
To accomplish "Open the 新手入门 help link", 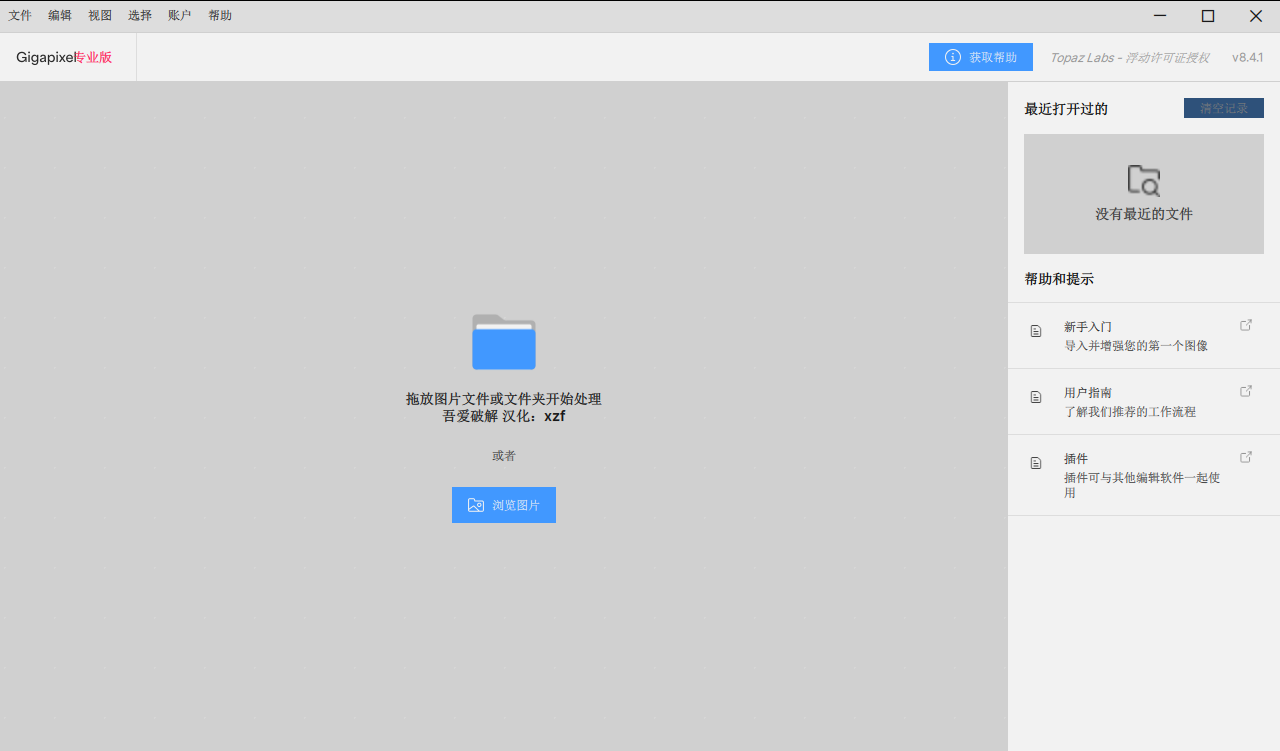I will [1144, 336].
